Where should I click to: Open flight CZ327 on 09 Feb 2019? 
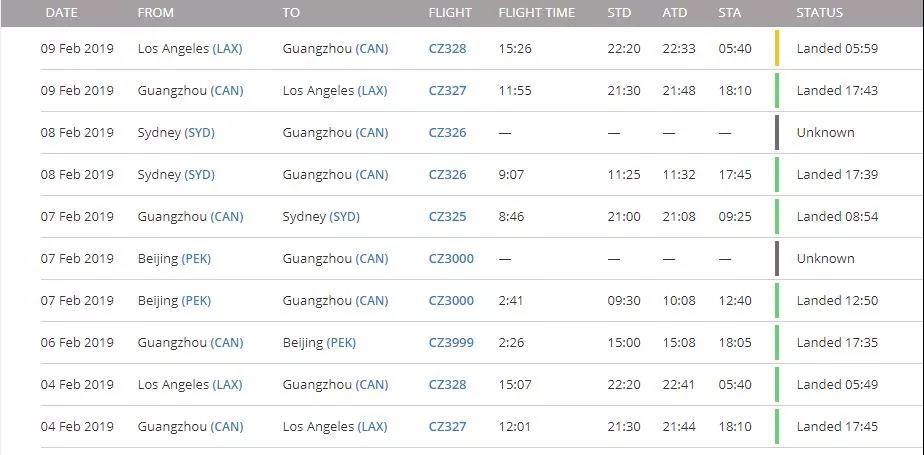[x=447, y=90]
